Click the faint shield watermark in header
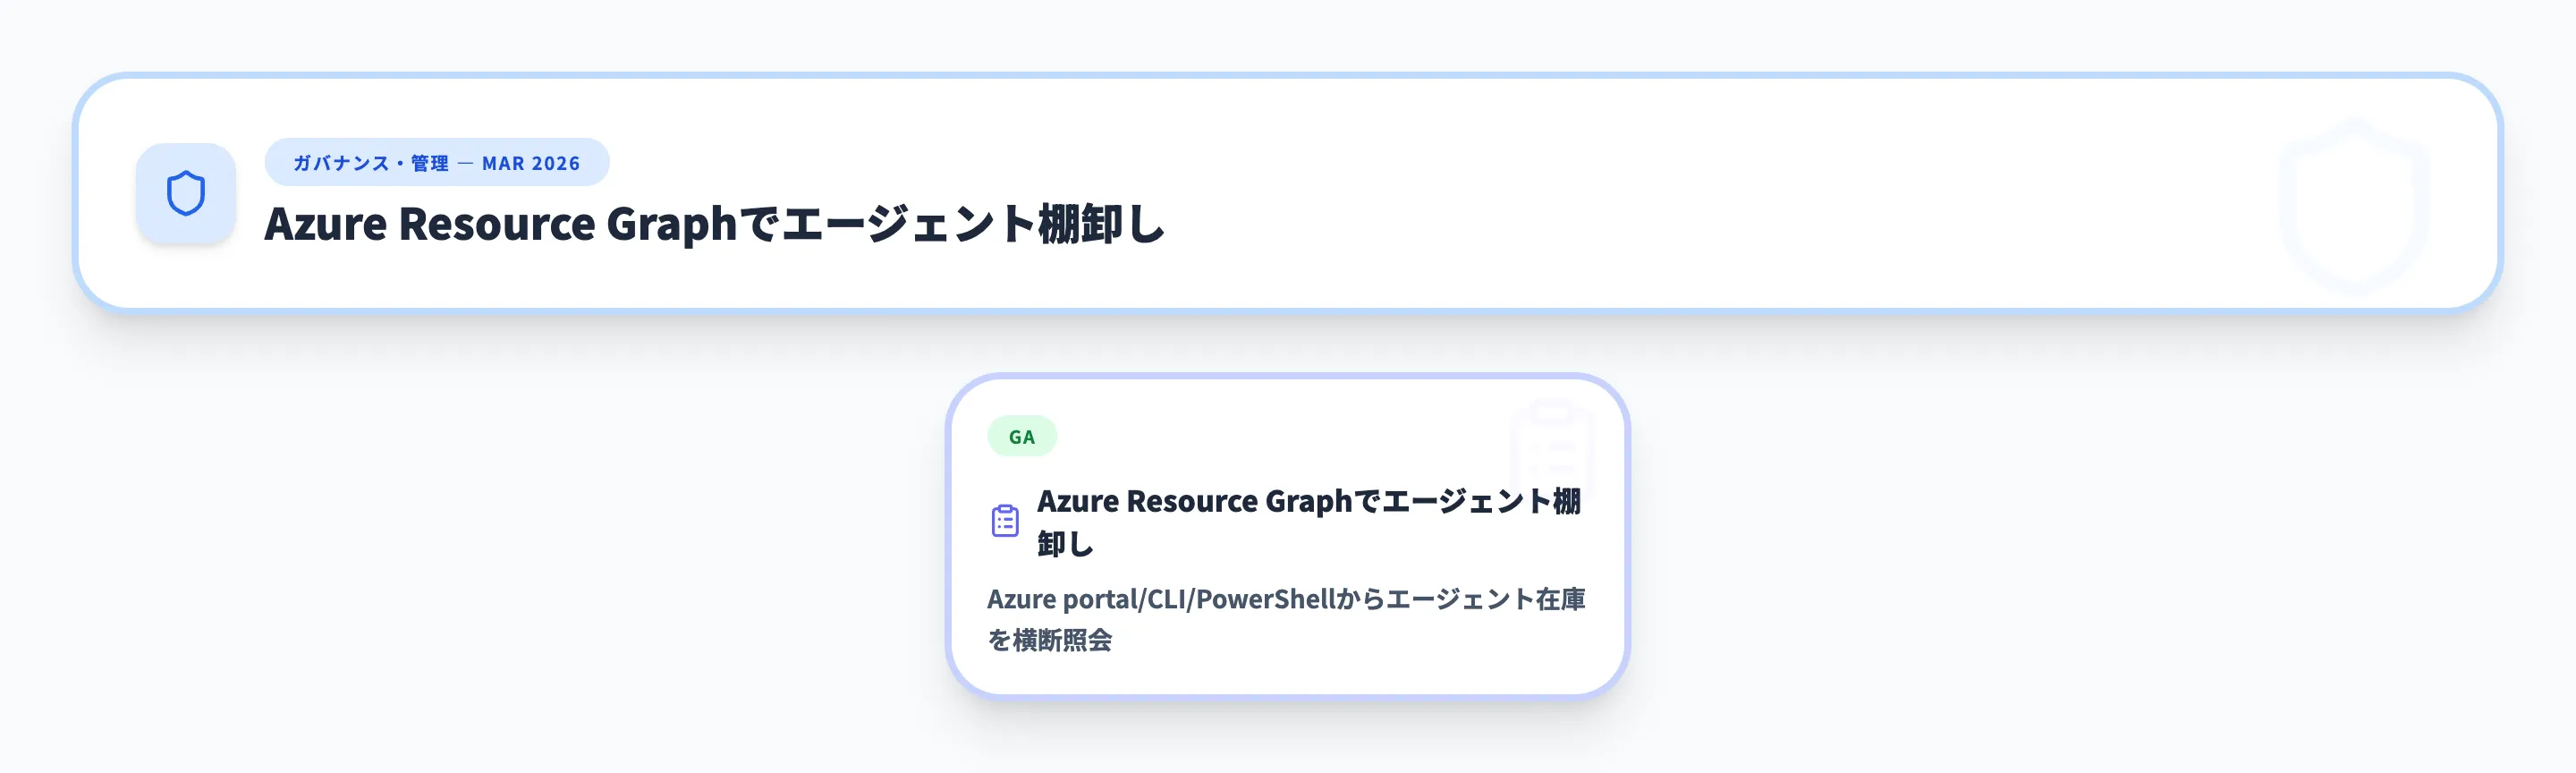This screenshot has height=773, width=2576. point(2352,205)
